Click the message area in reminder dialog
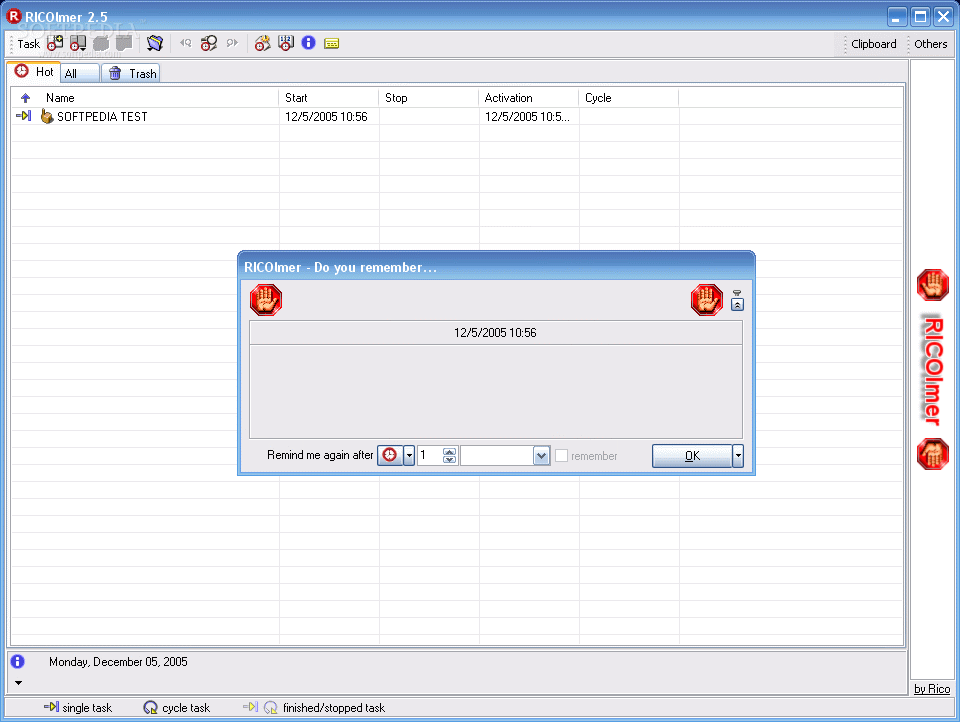 pos(496,391)
